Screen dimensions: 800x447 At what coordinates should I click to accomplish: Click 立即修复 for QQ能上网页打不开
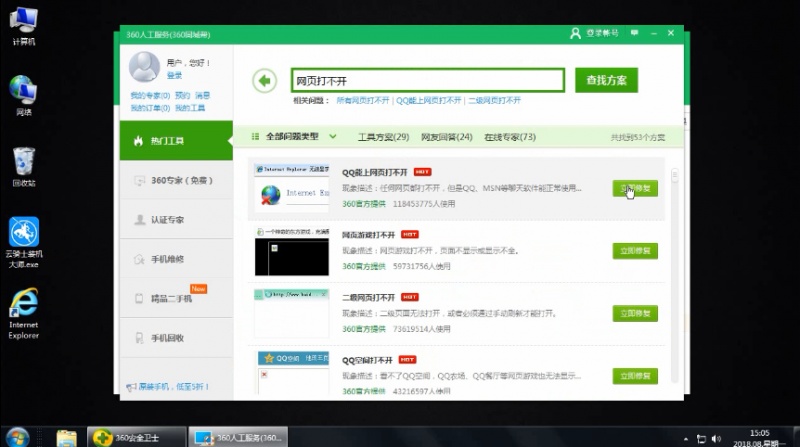(x=635, y=188)
